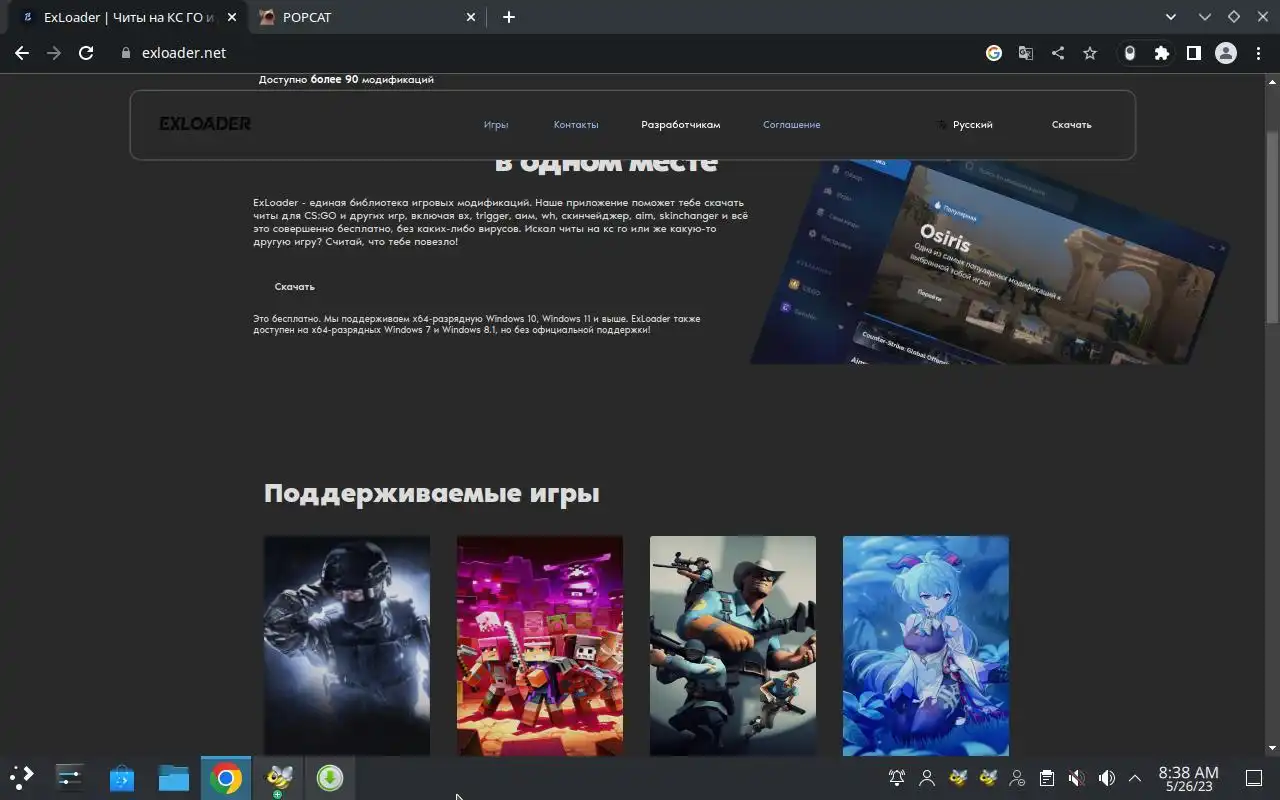Close the ExLoader tab
This screenshot has width=1280, height=800.
pos(232,17)
